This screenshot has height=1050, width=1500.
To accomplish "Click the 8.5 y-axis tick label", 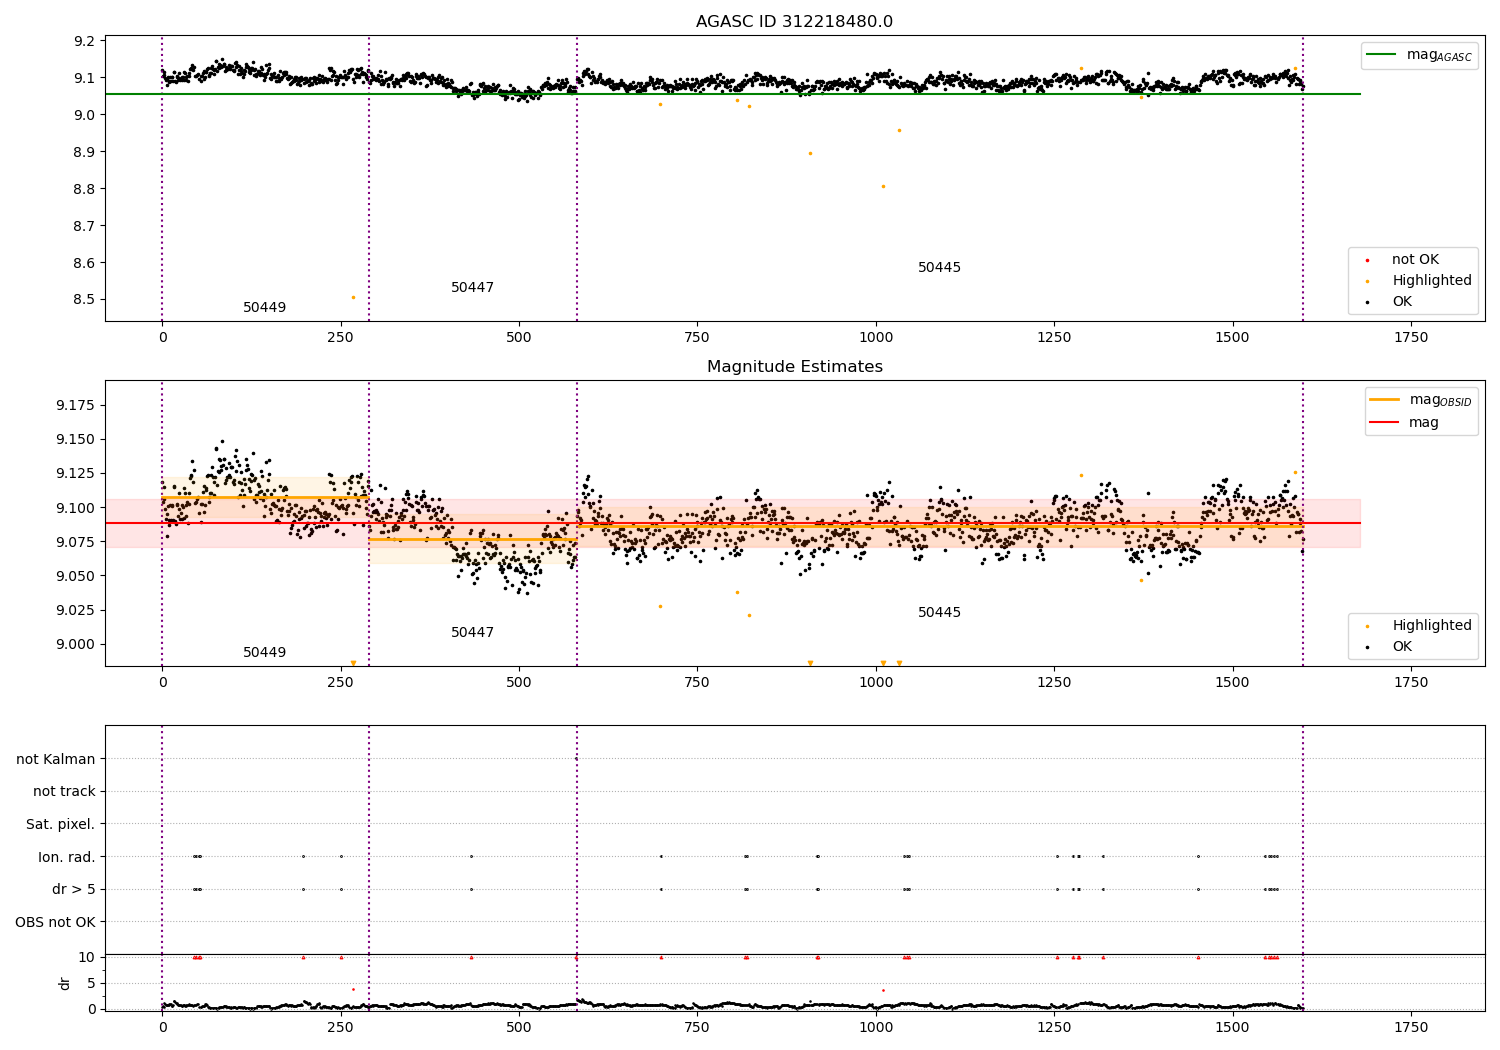I will [x=86, y=300].
